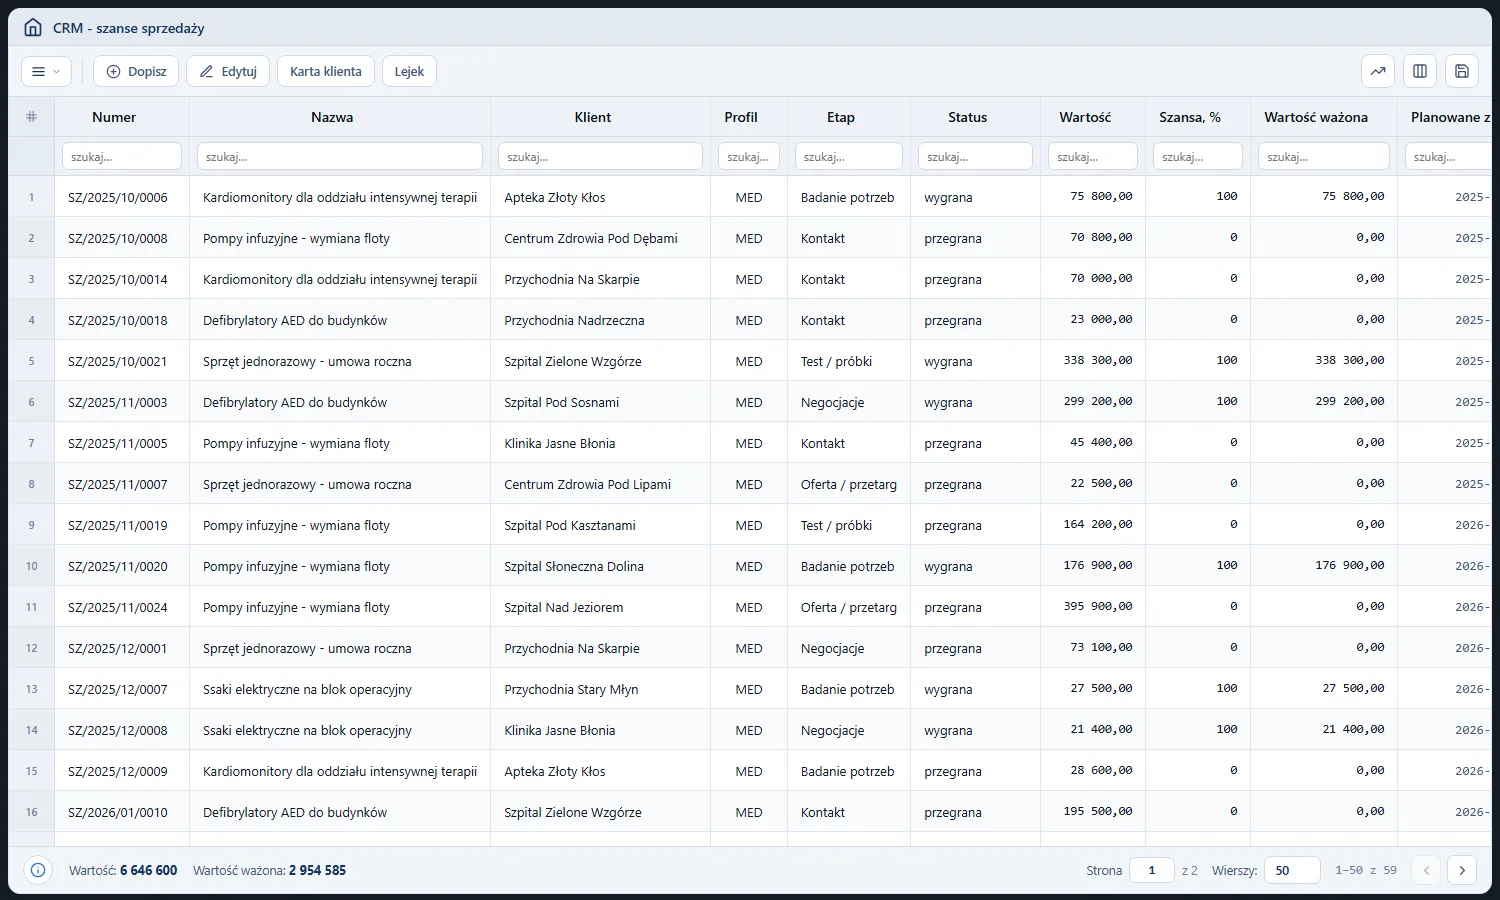The image size is (1500, 900).
Task: Click client Przychodnia Nadrzeczna
Action: tap(574, 320)
